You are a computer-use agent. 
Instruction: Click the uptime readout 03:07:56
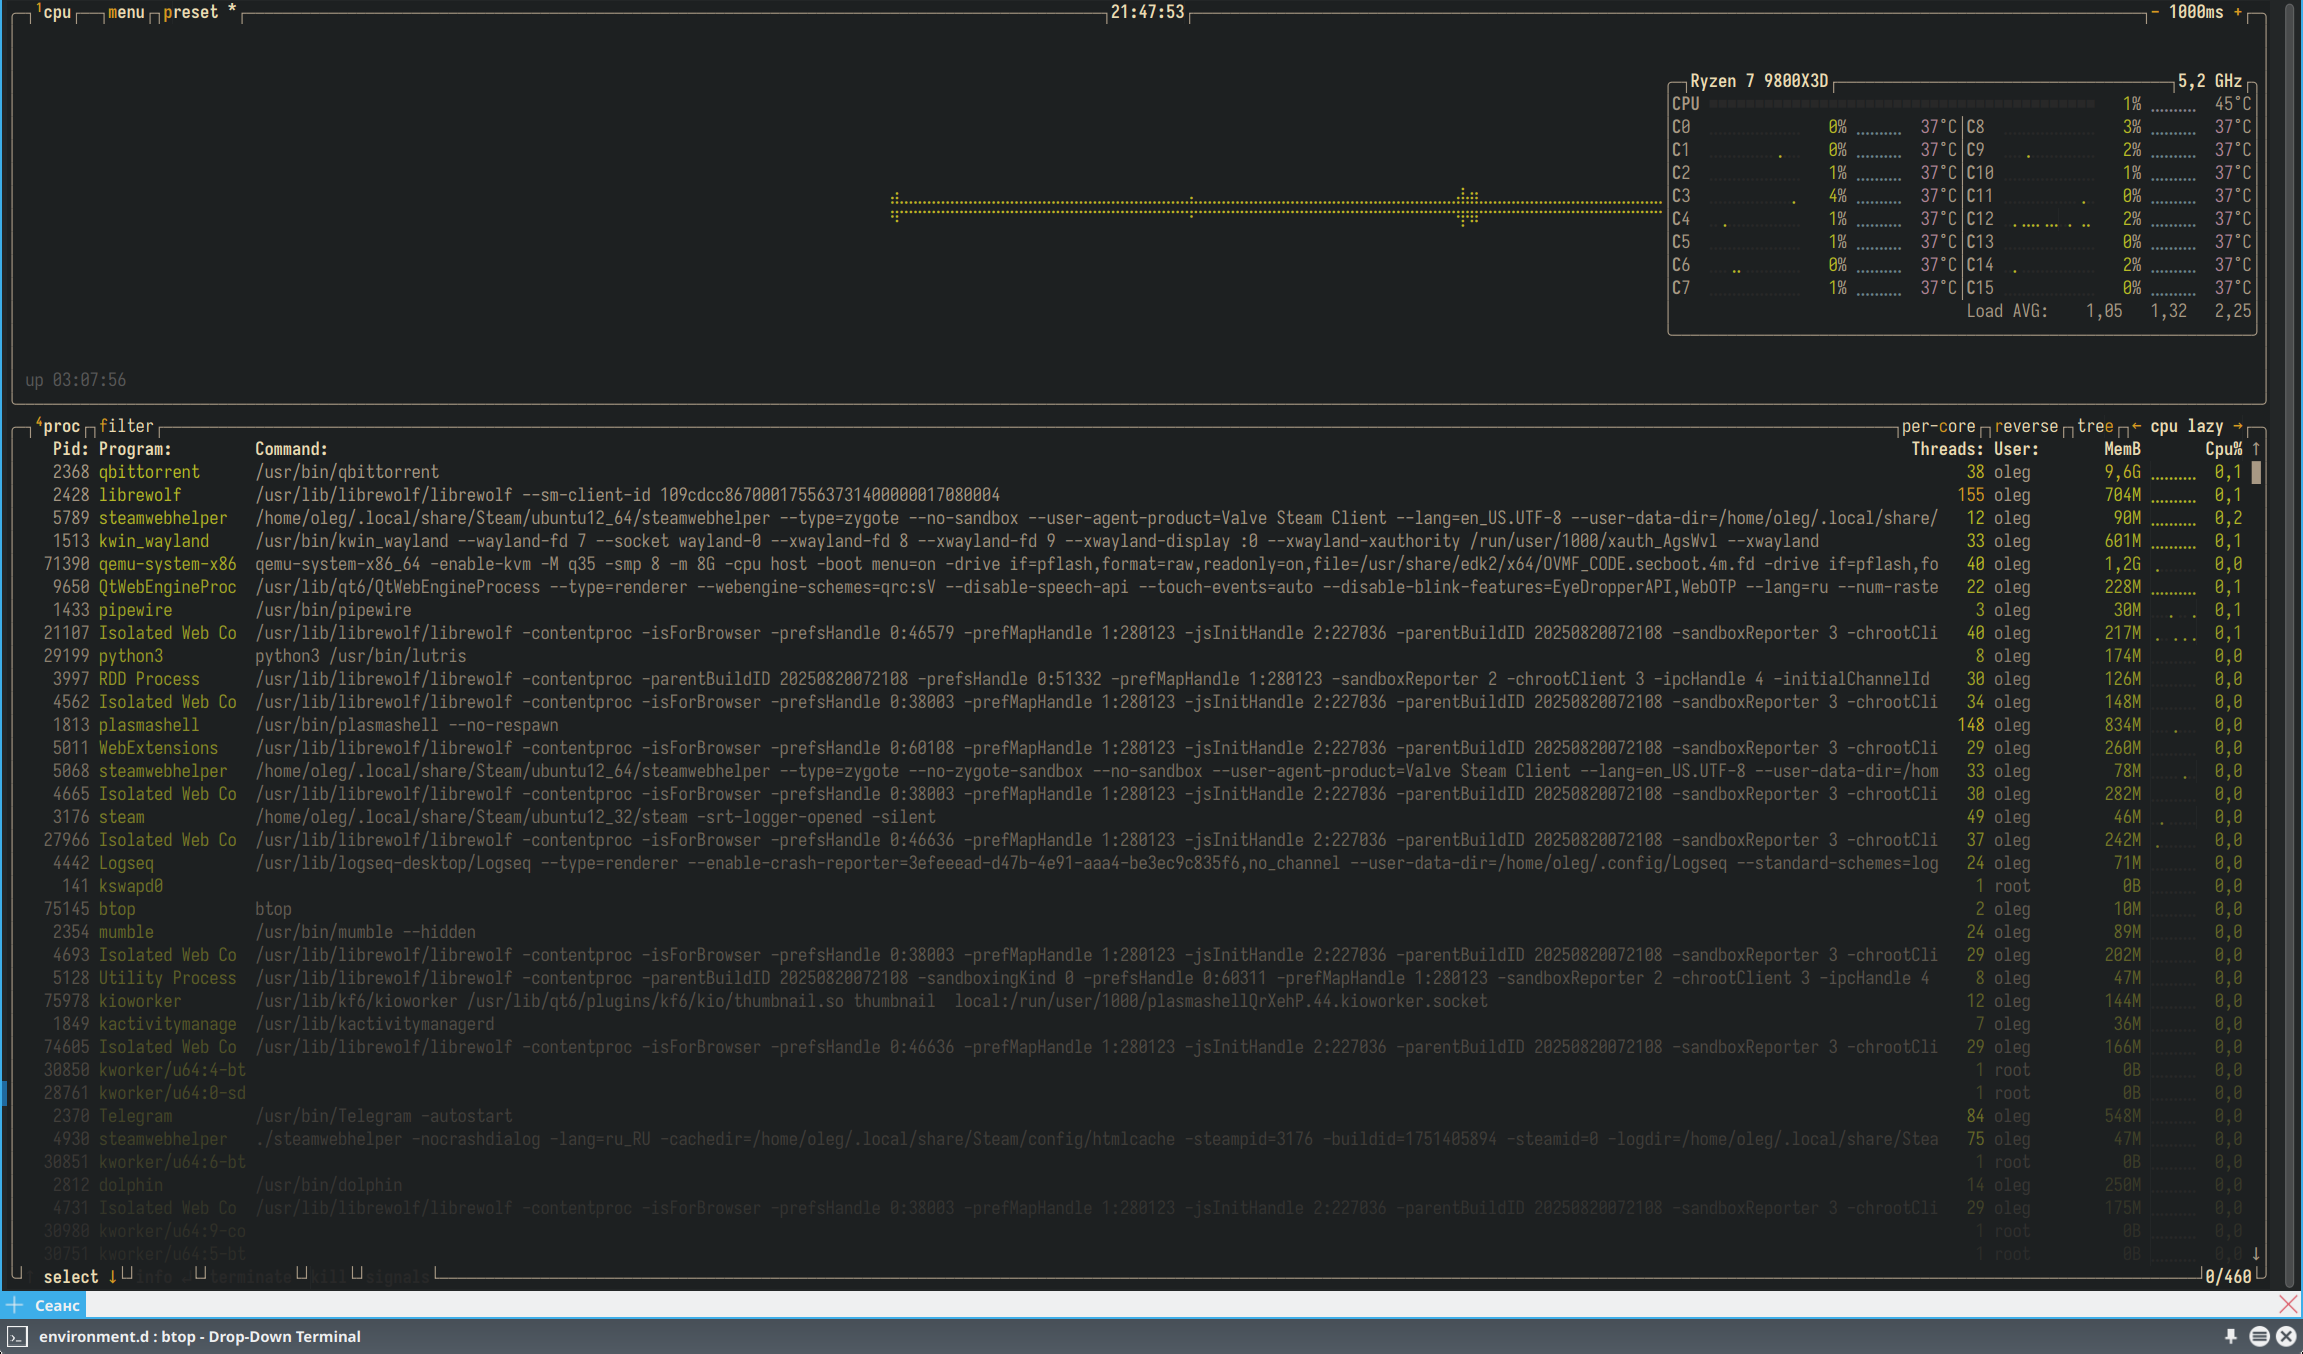76,380
